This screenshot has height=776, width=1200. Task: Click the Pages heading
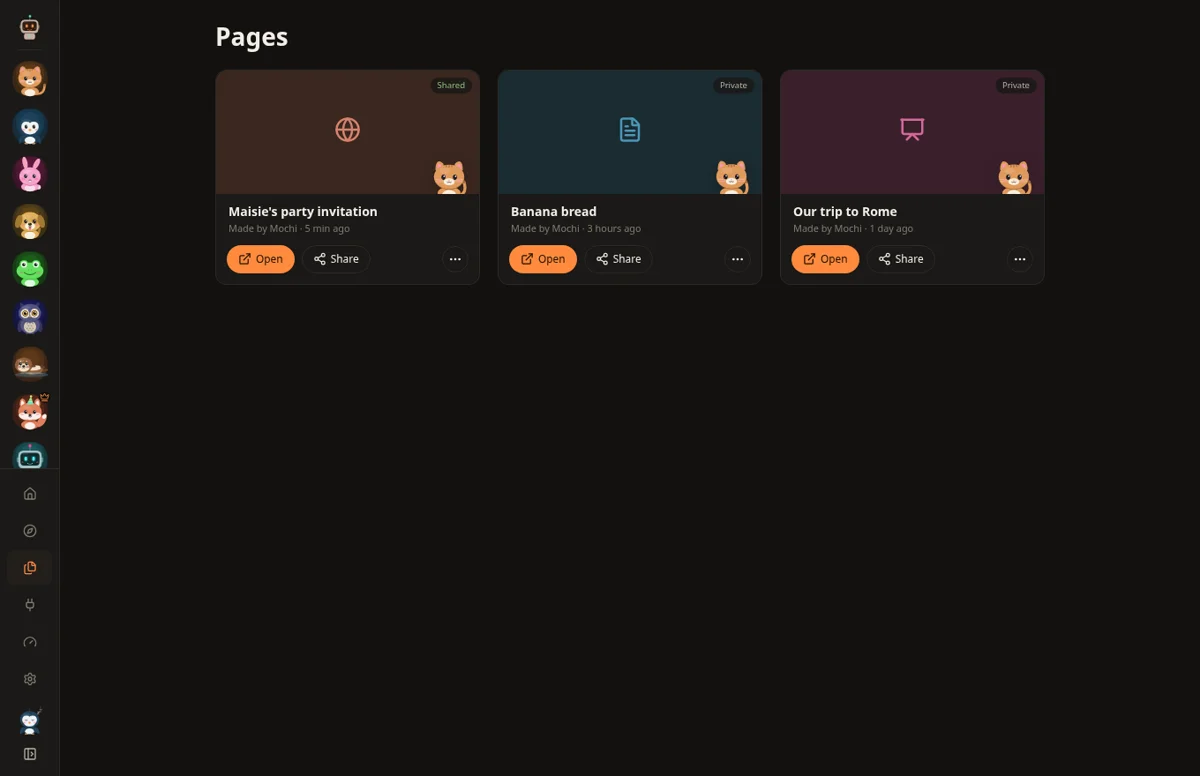[x=252, y=37]
